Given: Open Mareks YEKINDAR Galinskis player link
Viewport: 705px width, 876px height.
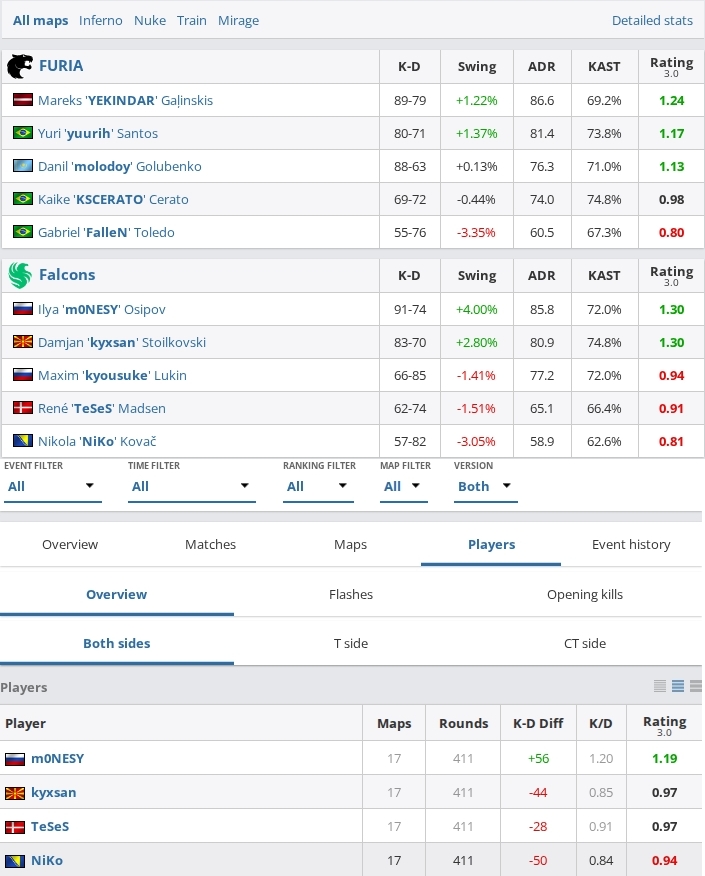Looking at the screenshot, I should coord(125,101).
